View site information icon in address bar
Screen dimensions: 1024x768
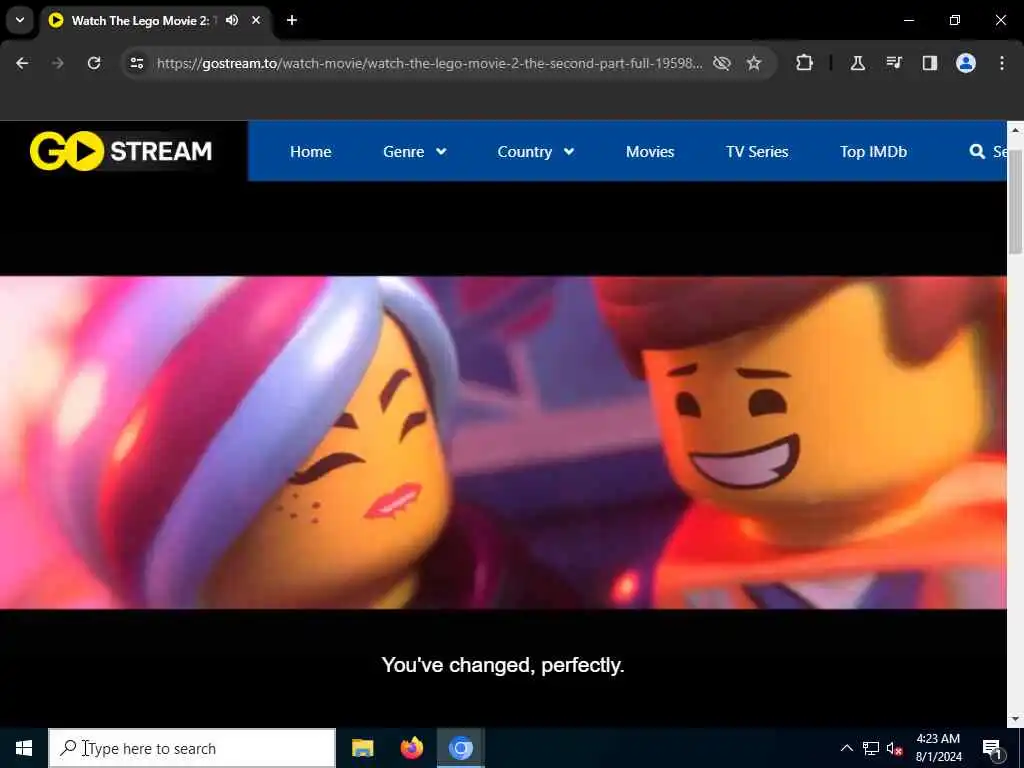point(136,63)
